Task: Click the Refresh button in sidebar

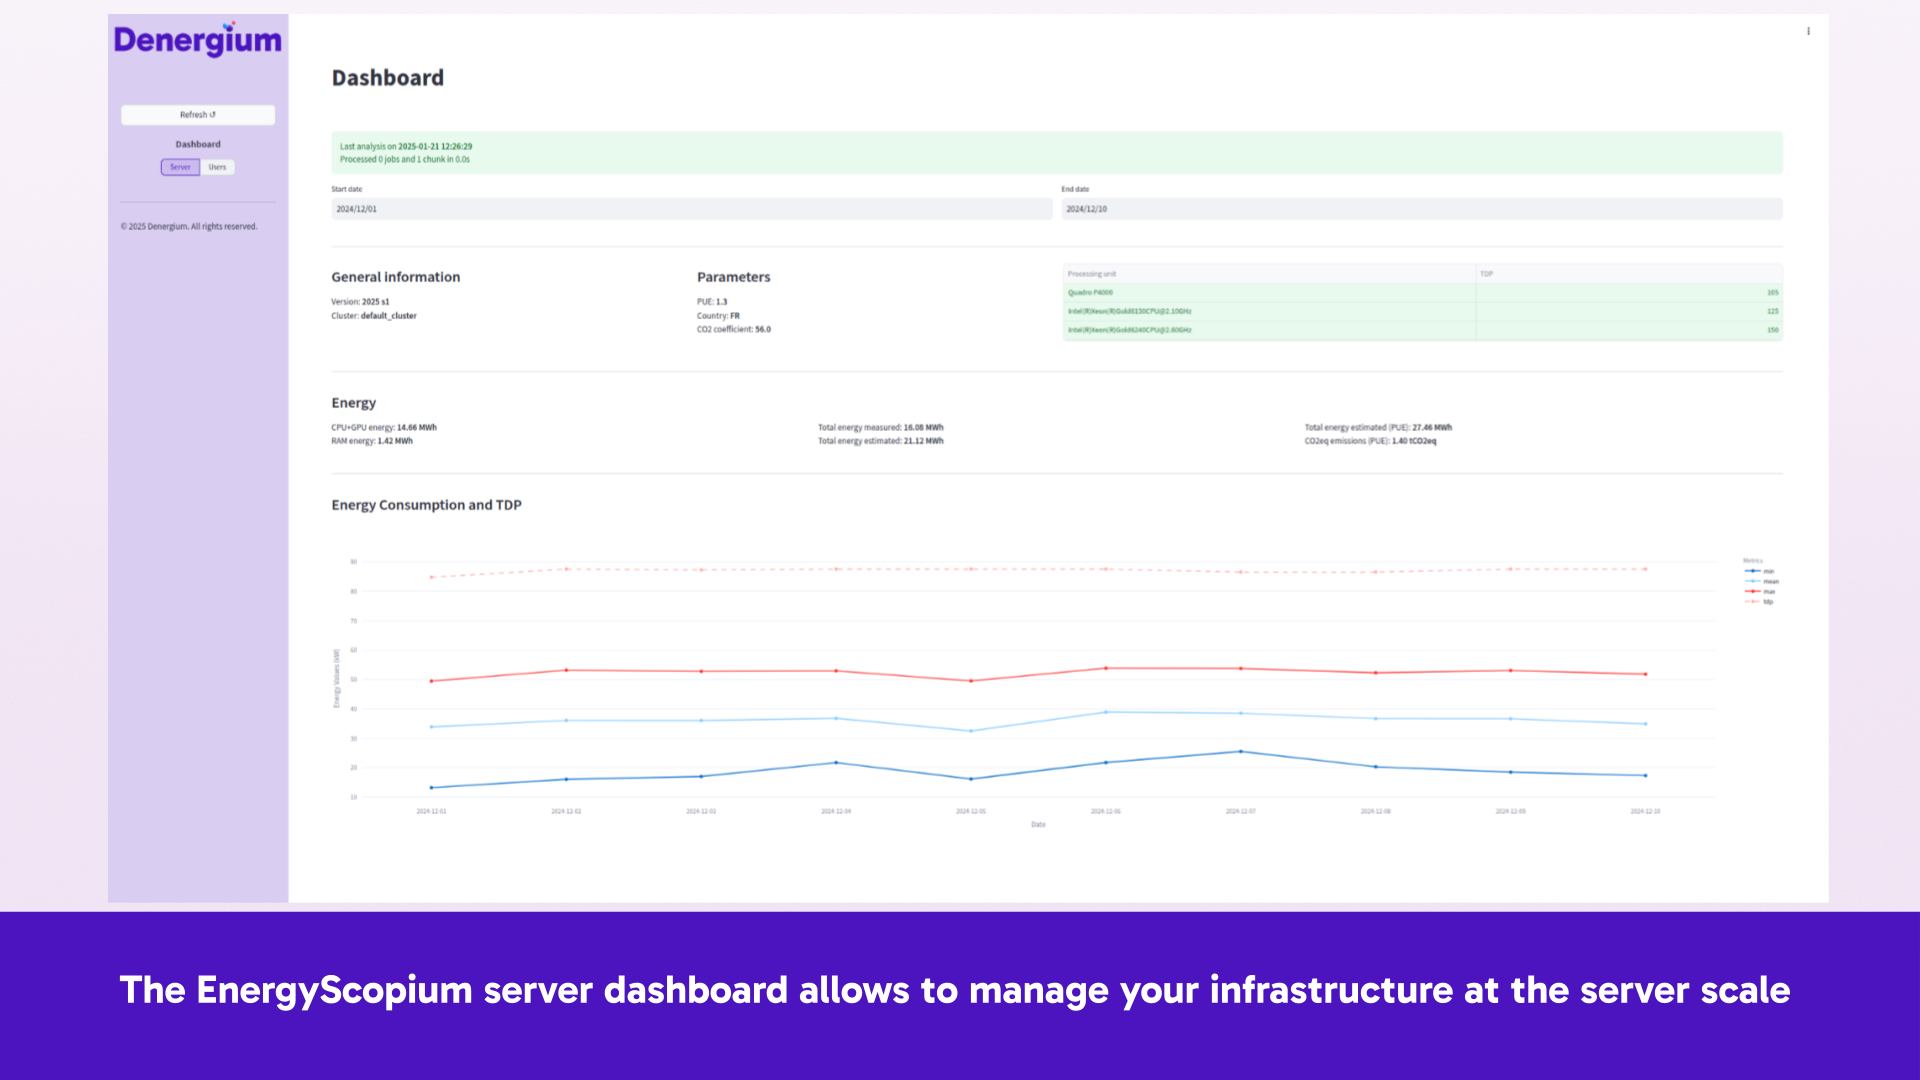Action: pyautogui.click(x=198, y=115)
